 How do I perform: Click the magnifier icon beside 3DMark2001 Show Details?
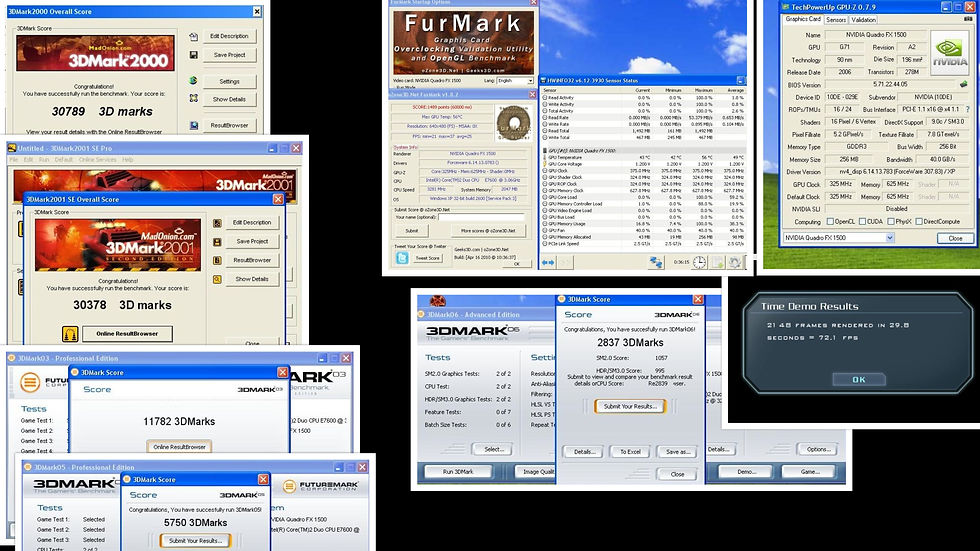pos(217,279)
